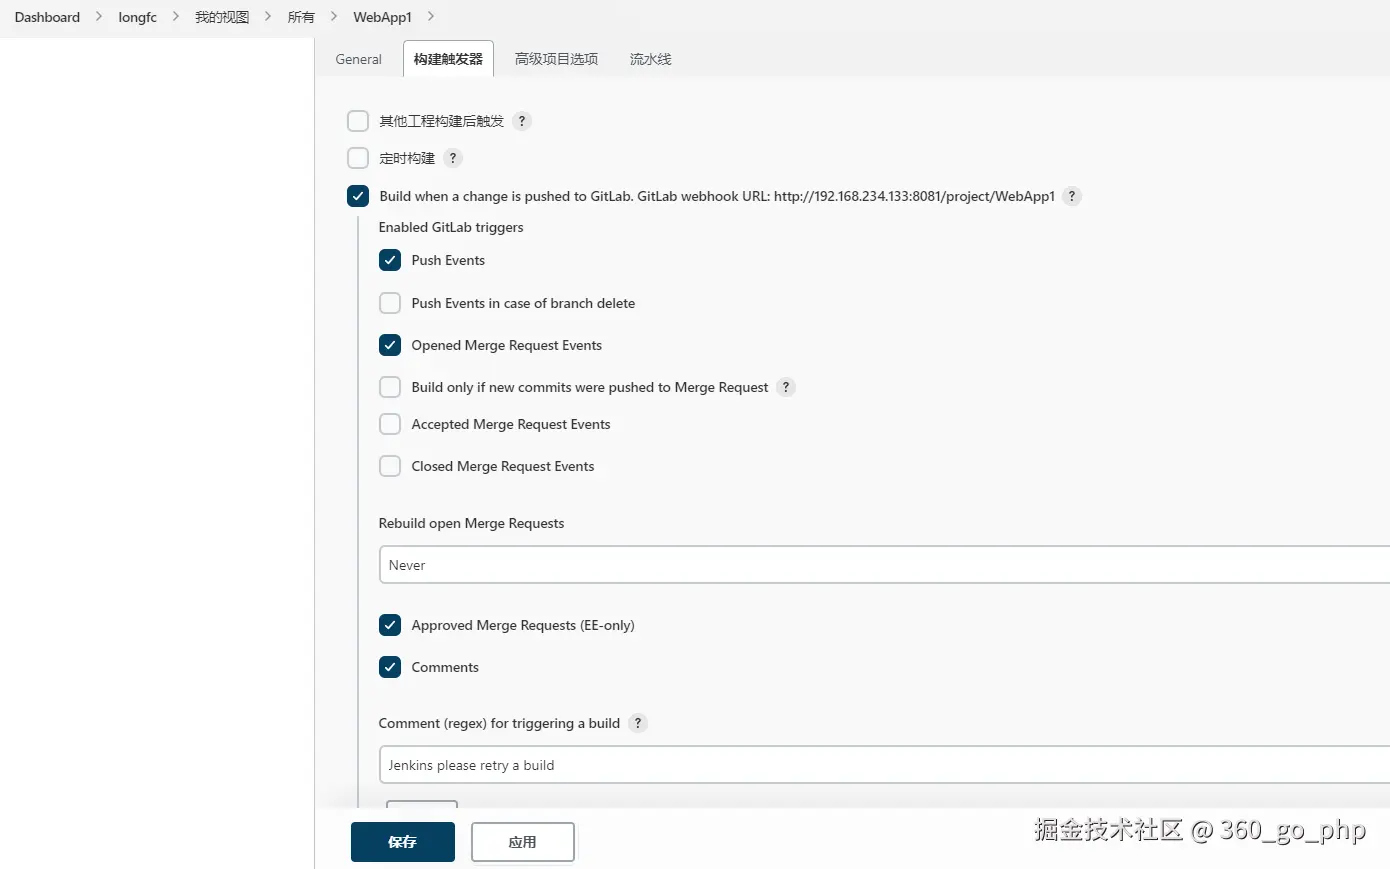1390x869 pixels.
Task: Open the Rebuild open Merge Requests dropdown
Action: click(884, 565)
